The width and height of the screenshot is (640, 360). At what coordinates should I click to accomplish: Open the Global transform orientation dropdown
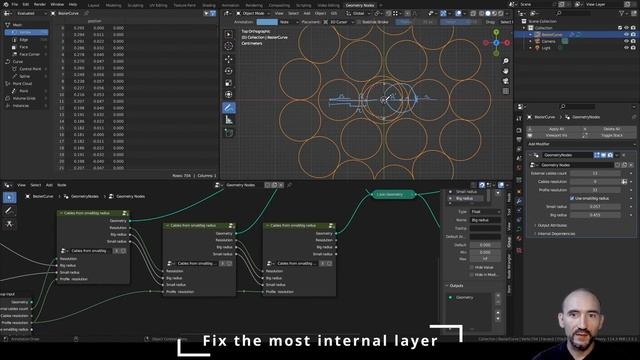pyautogui.click(x=359, y=13)
